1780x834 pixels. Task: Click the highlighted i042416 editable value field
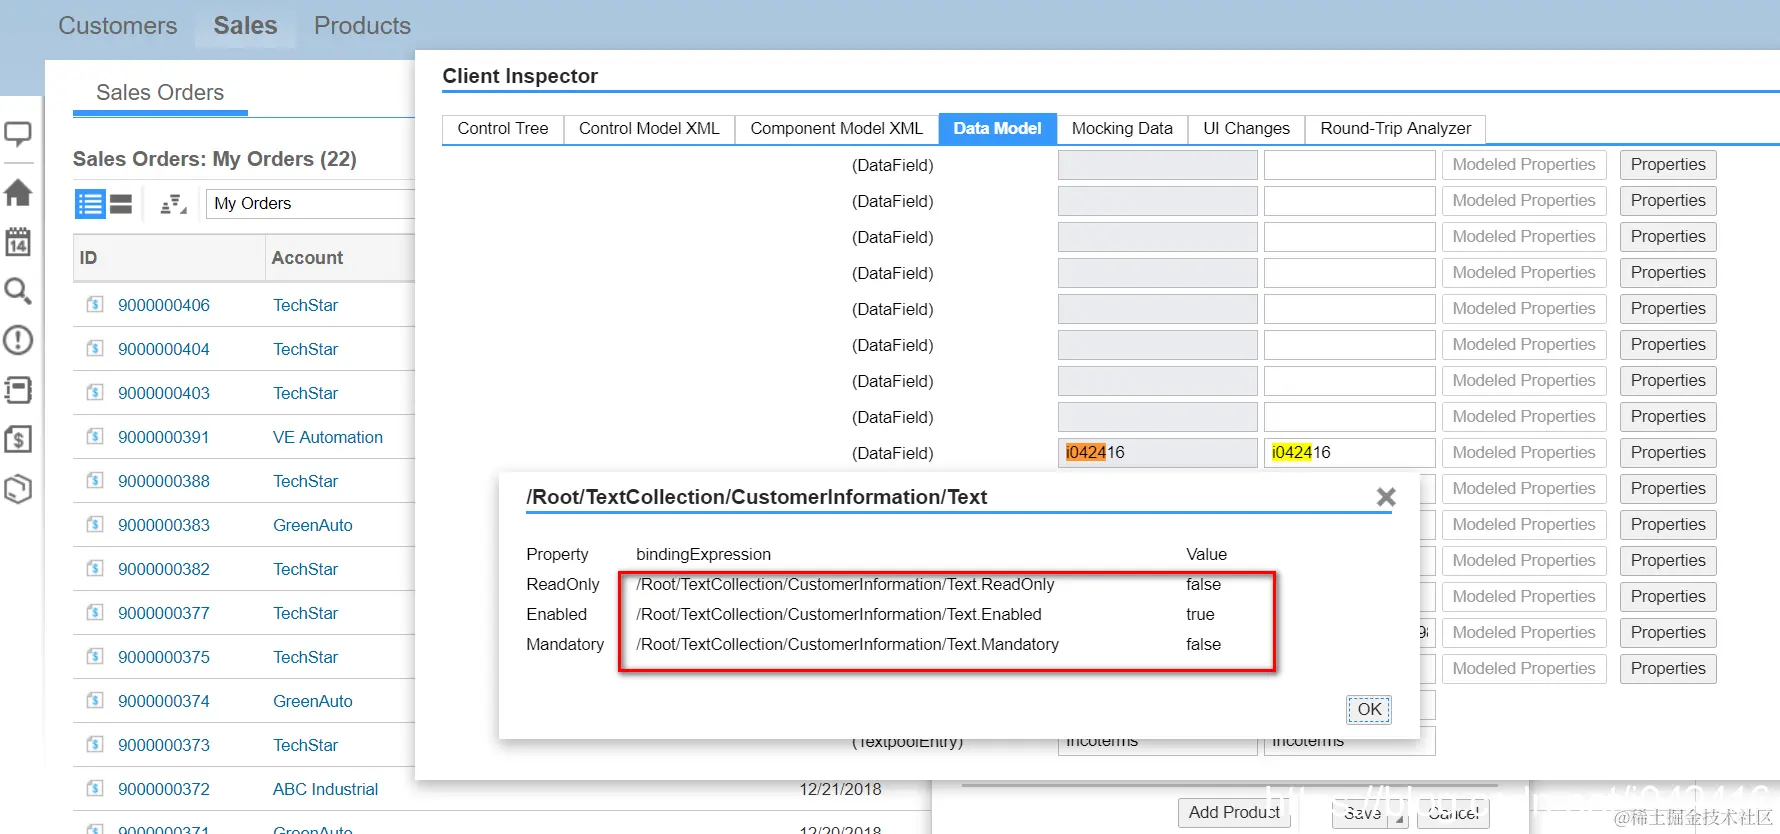click(1349, 453)
